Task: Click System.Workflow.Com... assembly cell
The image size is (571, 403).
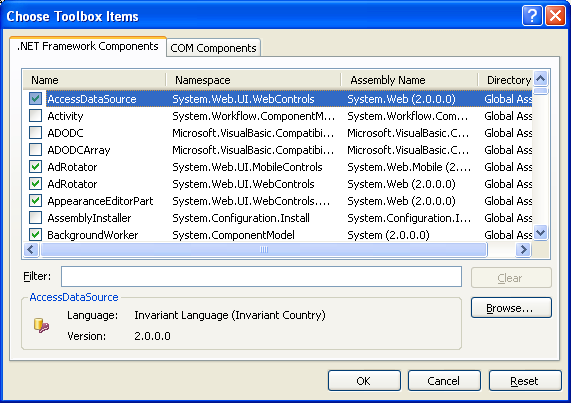Action: (407, 116)
